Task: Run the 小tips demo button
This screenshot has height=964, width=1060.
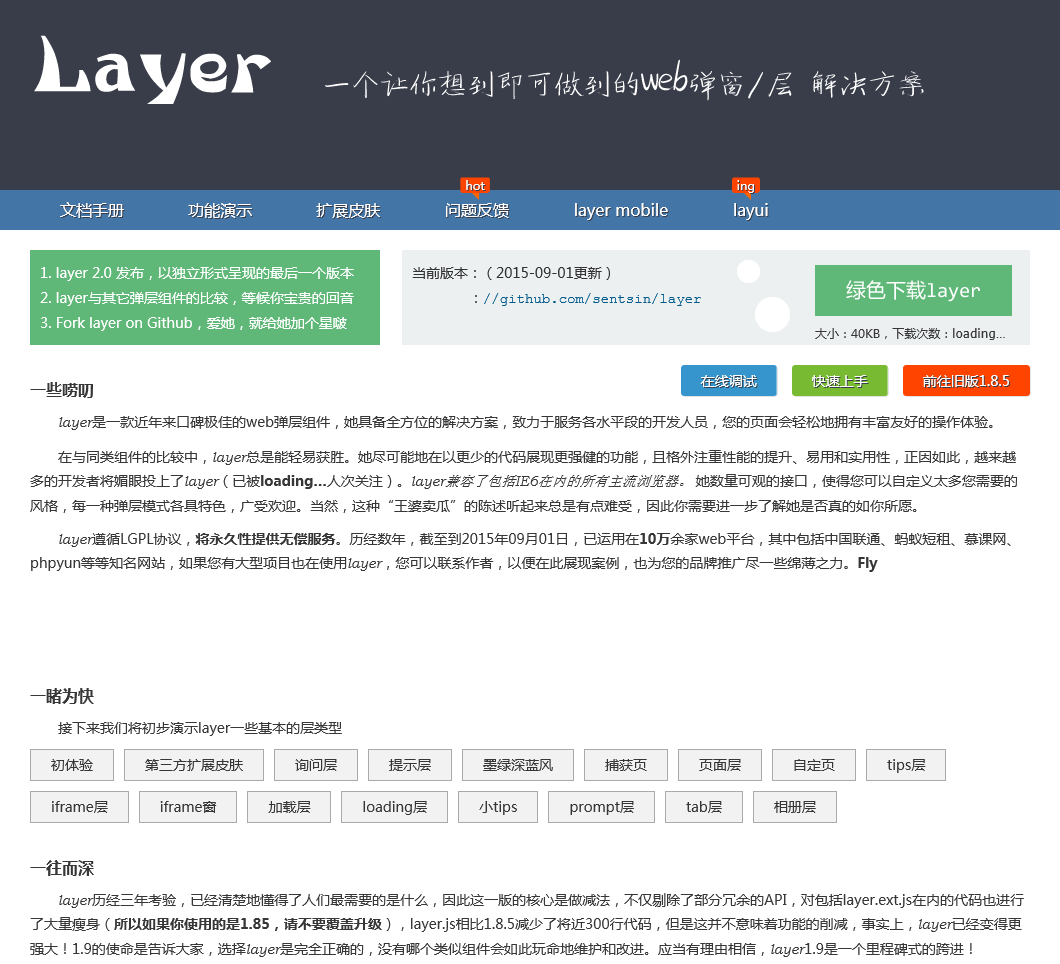Action: click(498, 807)
